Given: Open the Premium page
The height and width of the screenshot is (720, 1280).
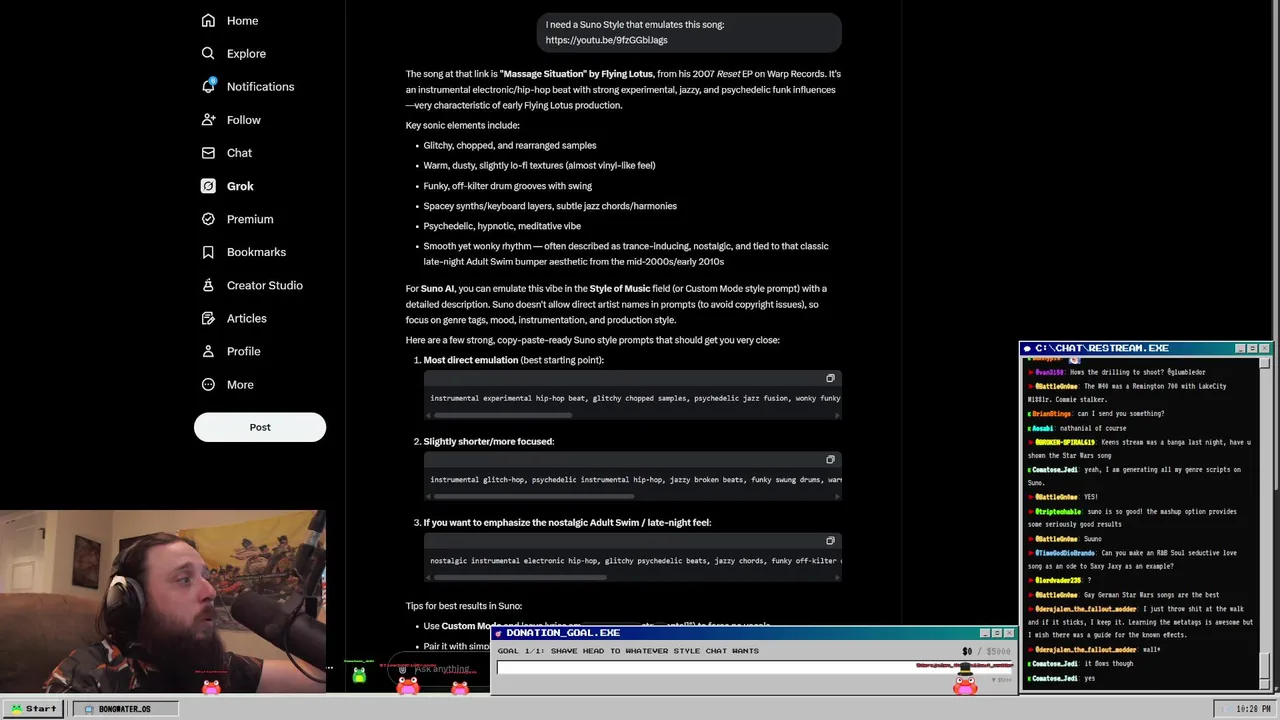Looking at the screenshot, I should pos(237,218).
